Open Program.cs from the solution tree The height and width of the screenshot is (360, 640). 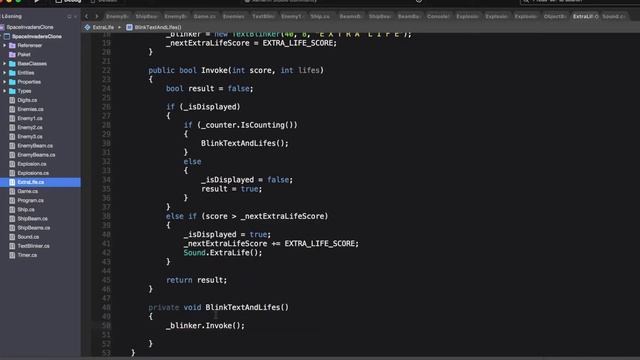tap(30, 200)
